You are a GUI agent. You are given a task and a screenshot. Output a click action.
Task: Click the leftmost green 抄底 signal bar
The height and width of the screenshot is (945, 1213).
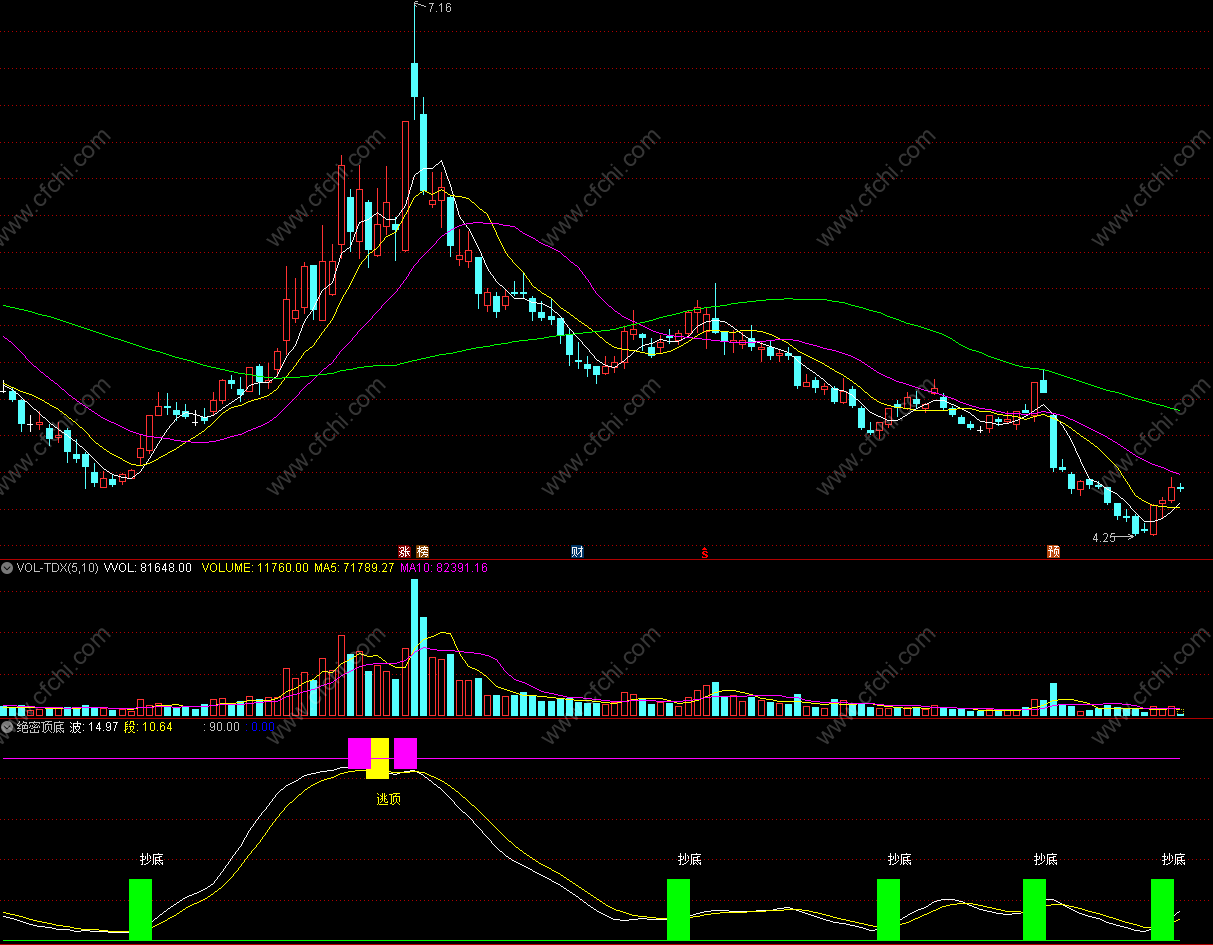[140, 910]
